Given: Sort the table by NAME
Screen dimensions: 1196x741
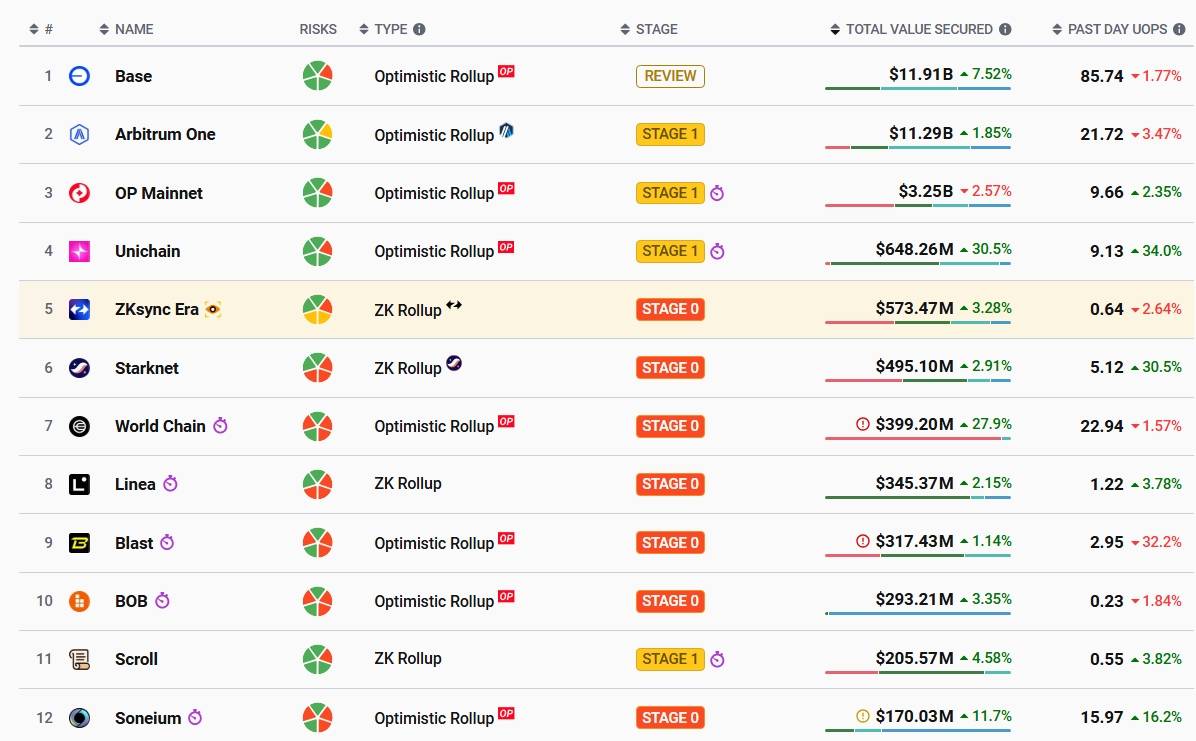Looking at the screenshot, I should click(x=127, y=29).
